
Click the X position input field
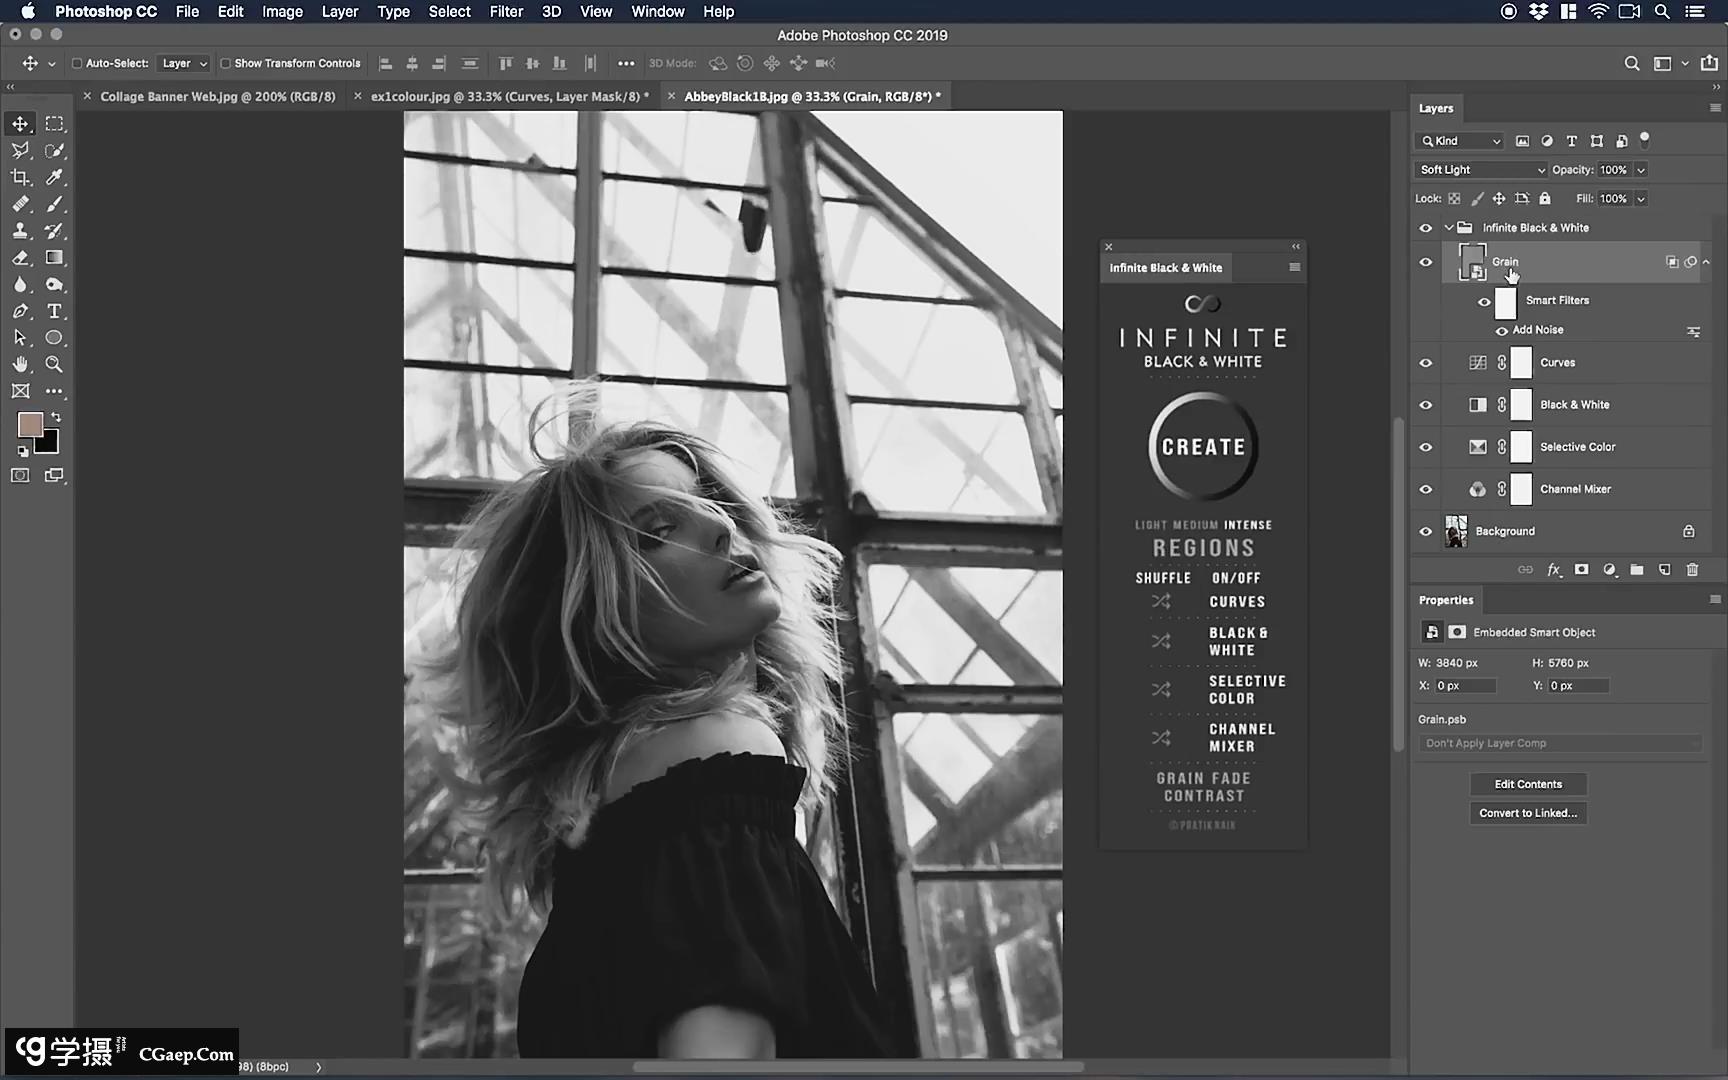[x=1465, y=686]
